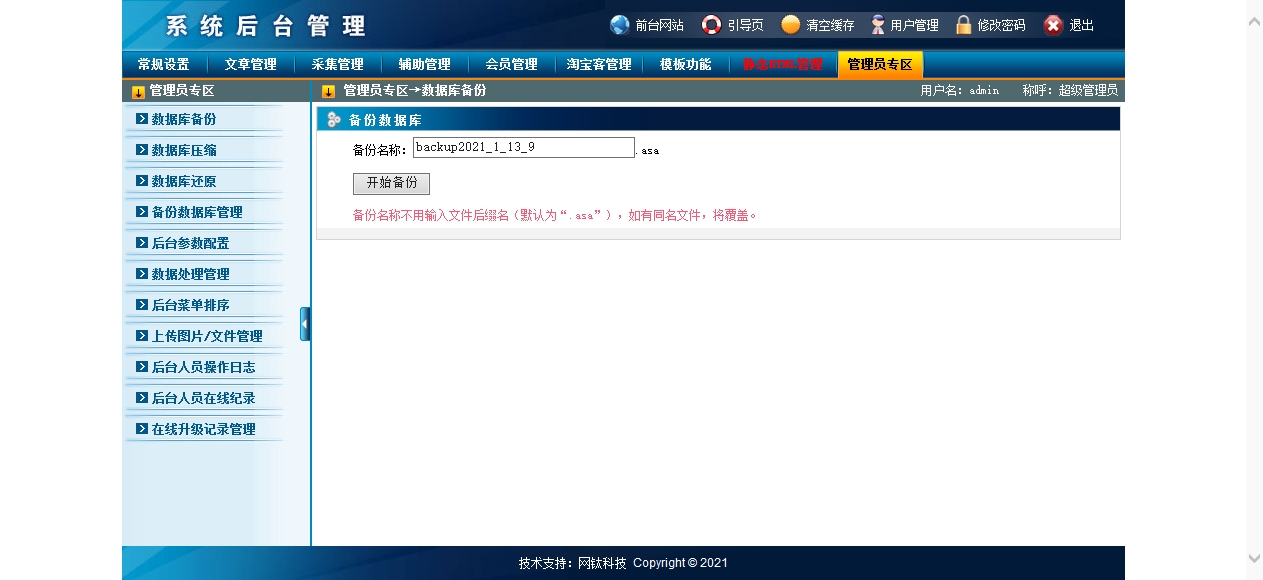This screenshot has height=580, width=1263.
Task: Click the arrow icon beside 备份数据库管理
Action: 142,212
